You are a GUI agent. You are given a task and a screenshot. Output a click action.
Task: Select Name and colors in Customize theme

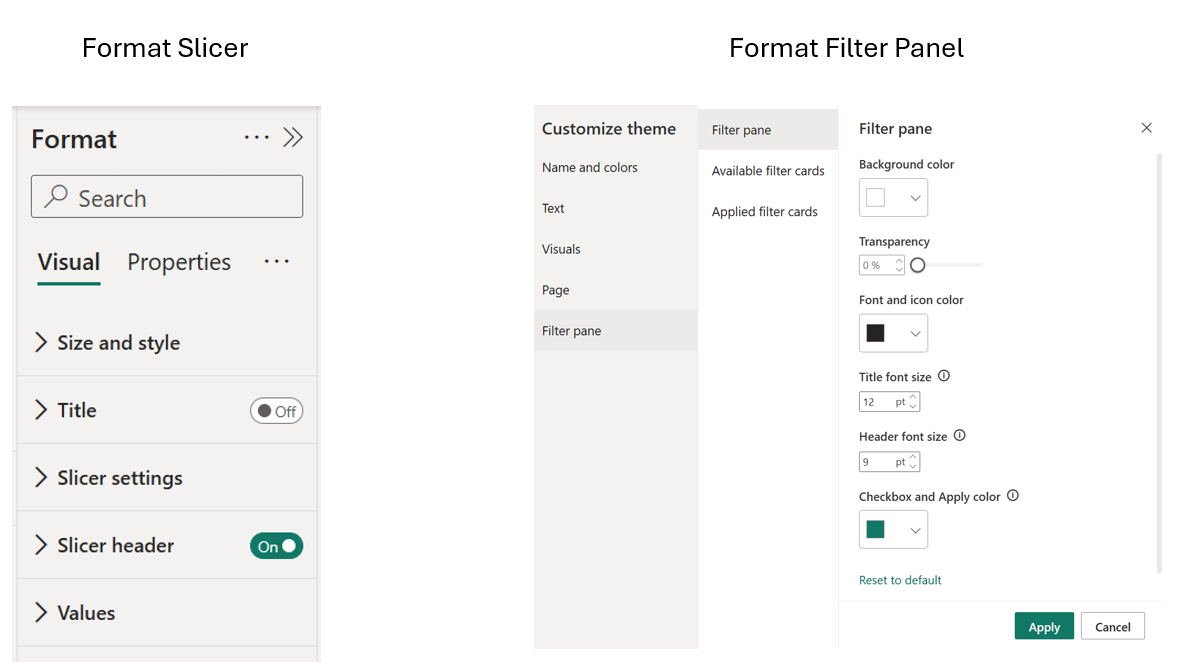[589, 167]
